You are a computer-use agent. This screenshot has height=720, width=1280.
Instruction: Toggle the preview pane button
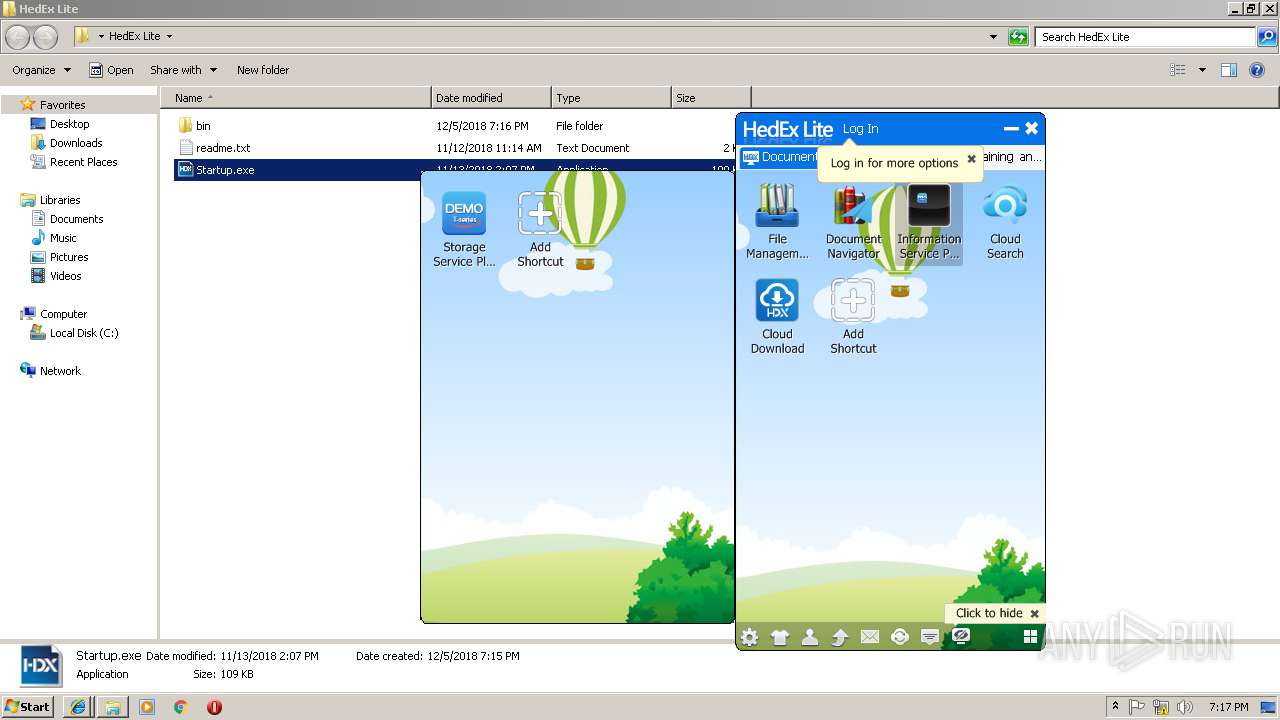1229,70
